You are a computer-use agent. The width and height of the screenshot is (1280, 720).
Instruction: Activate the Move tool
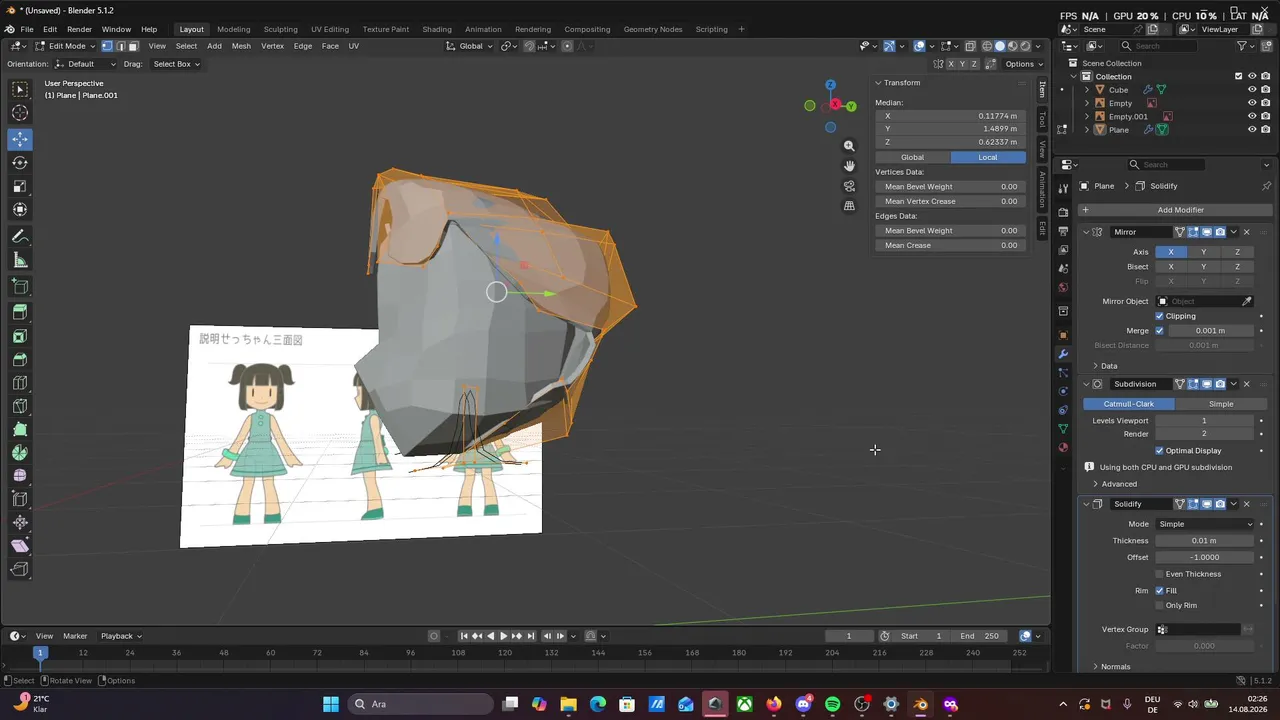(20, 139)
